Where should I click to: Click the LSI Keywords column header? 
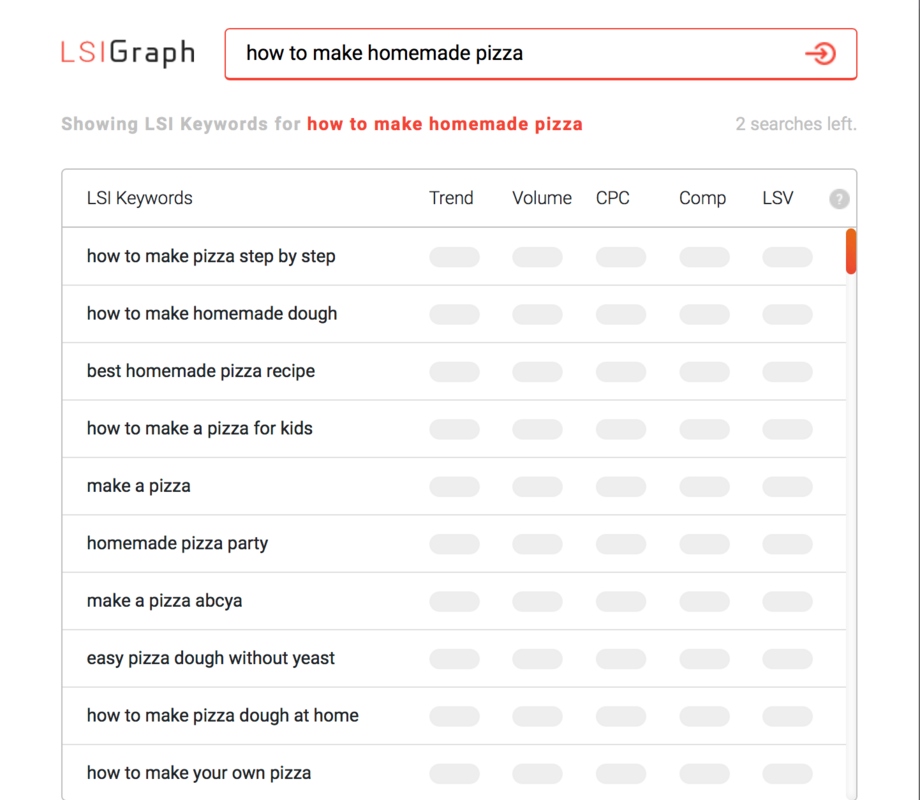click(x=140, y=198)
